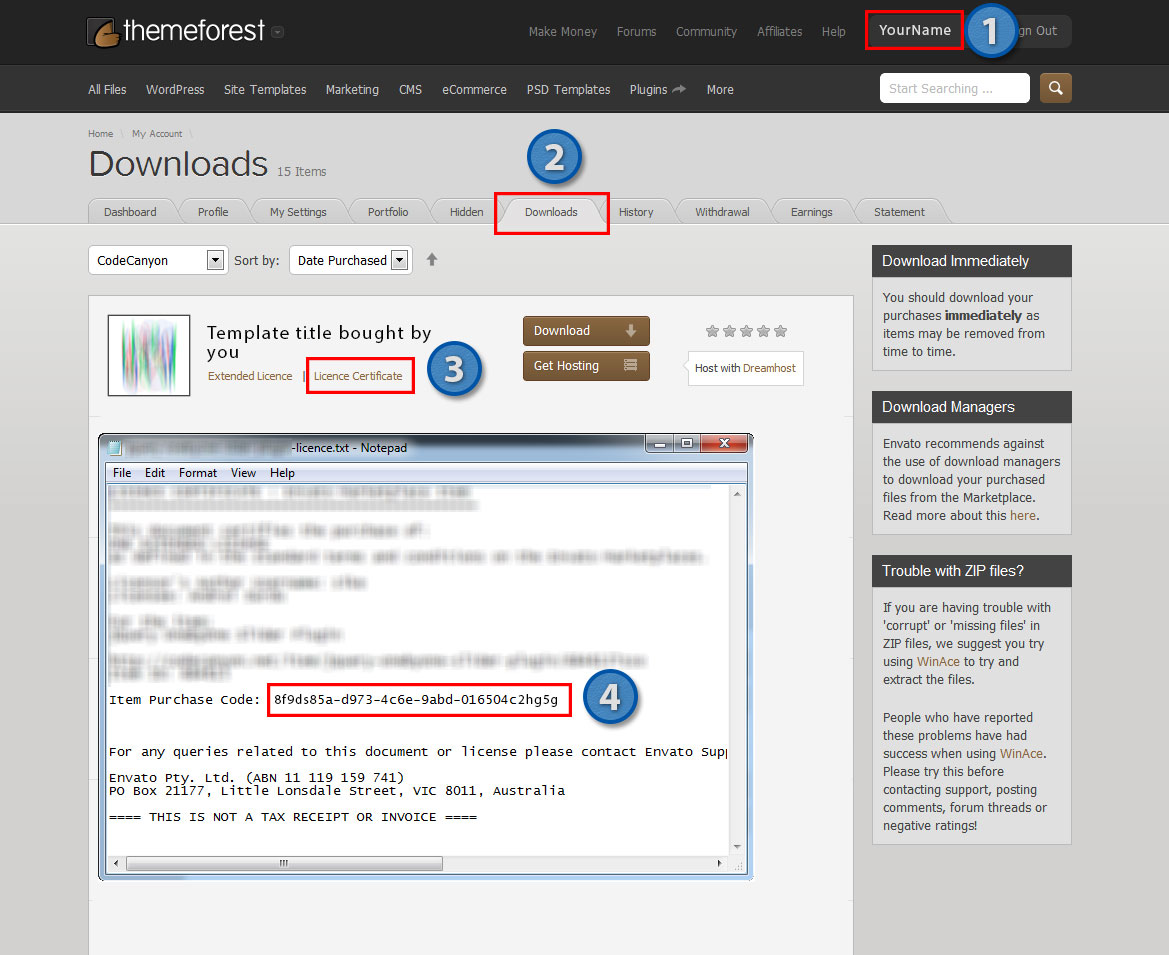Click the magnifier search button
Screen dimensions: 1169x955
[x=1055, y=88]
